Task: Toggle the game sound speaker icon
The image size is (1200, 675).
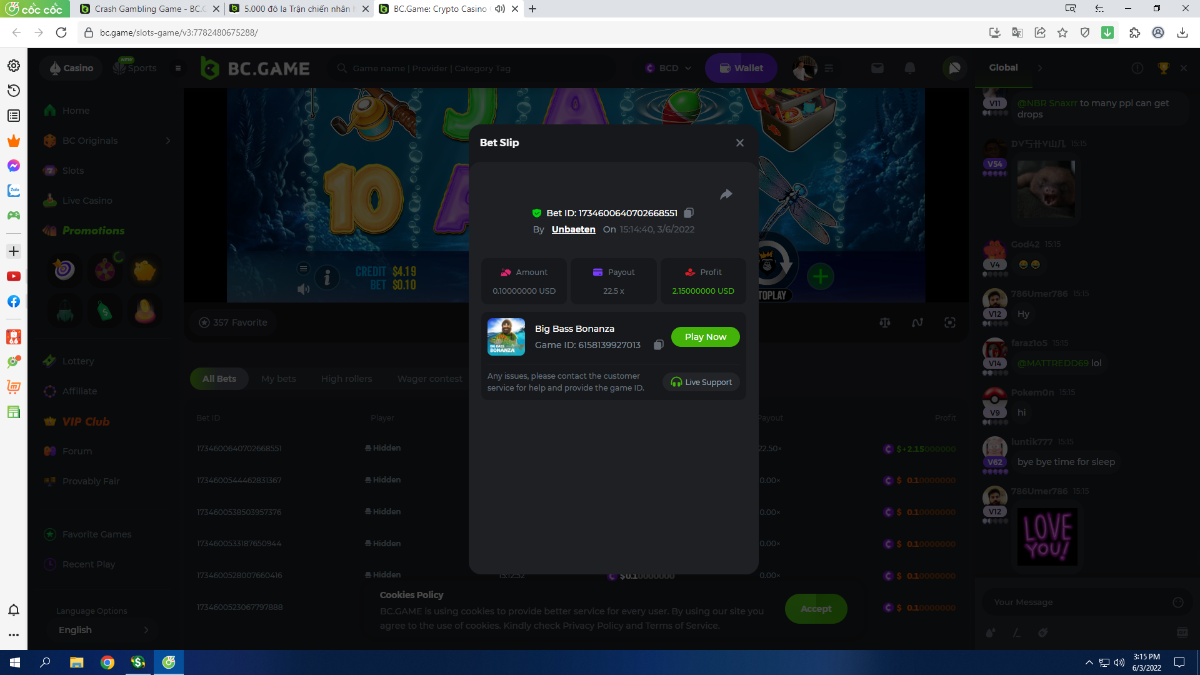Action: (303, 289)
